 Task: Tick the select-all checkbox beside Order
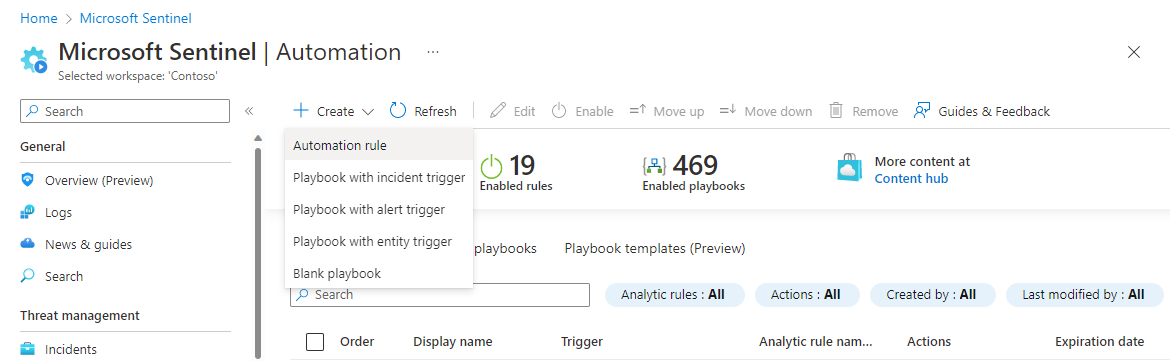pos(315,342)
